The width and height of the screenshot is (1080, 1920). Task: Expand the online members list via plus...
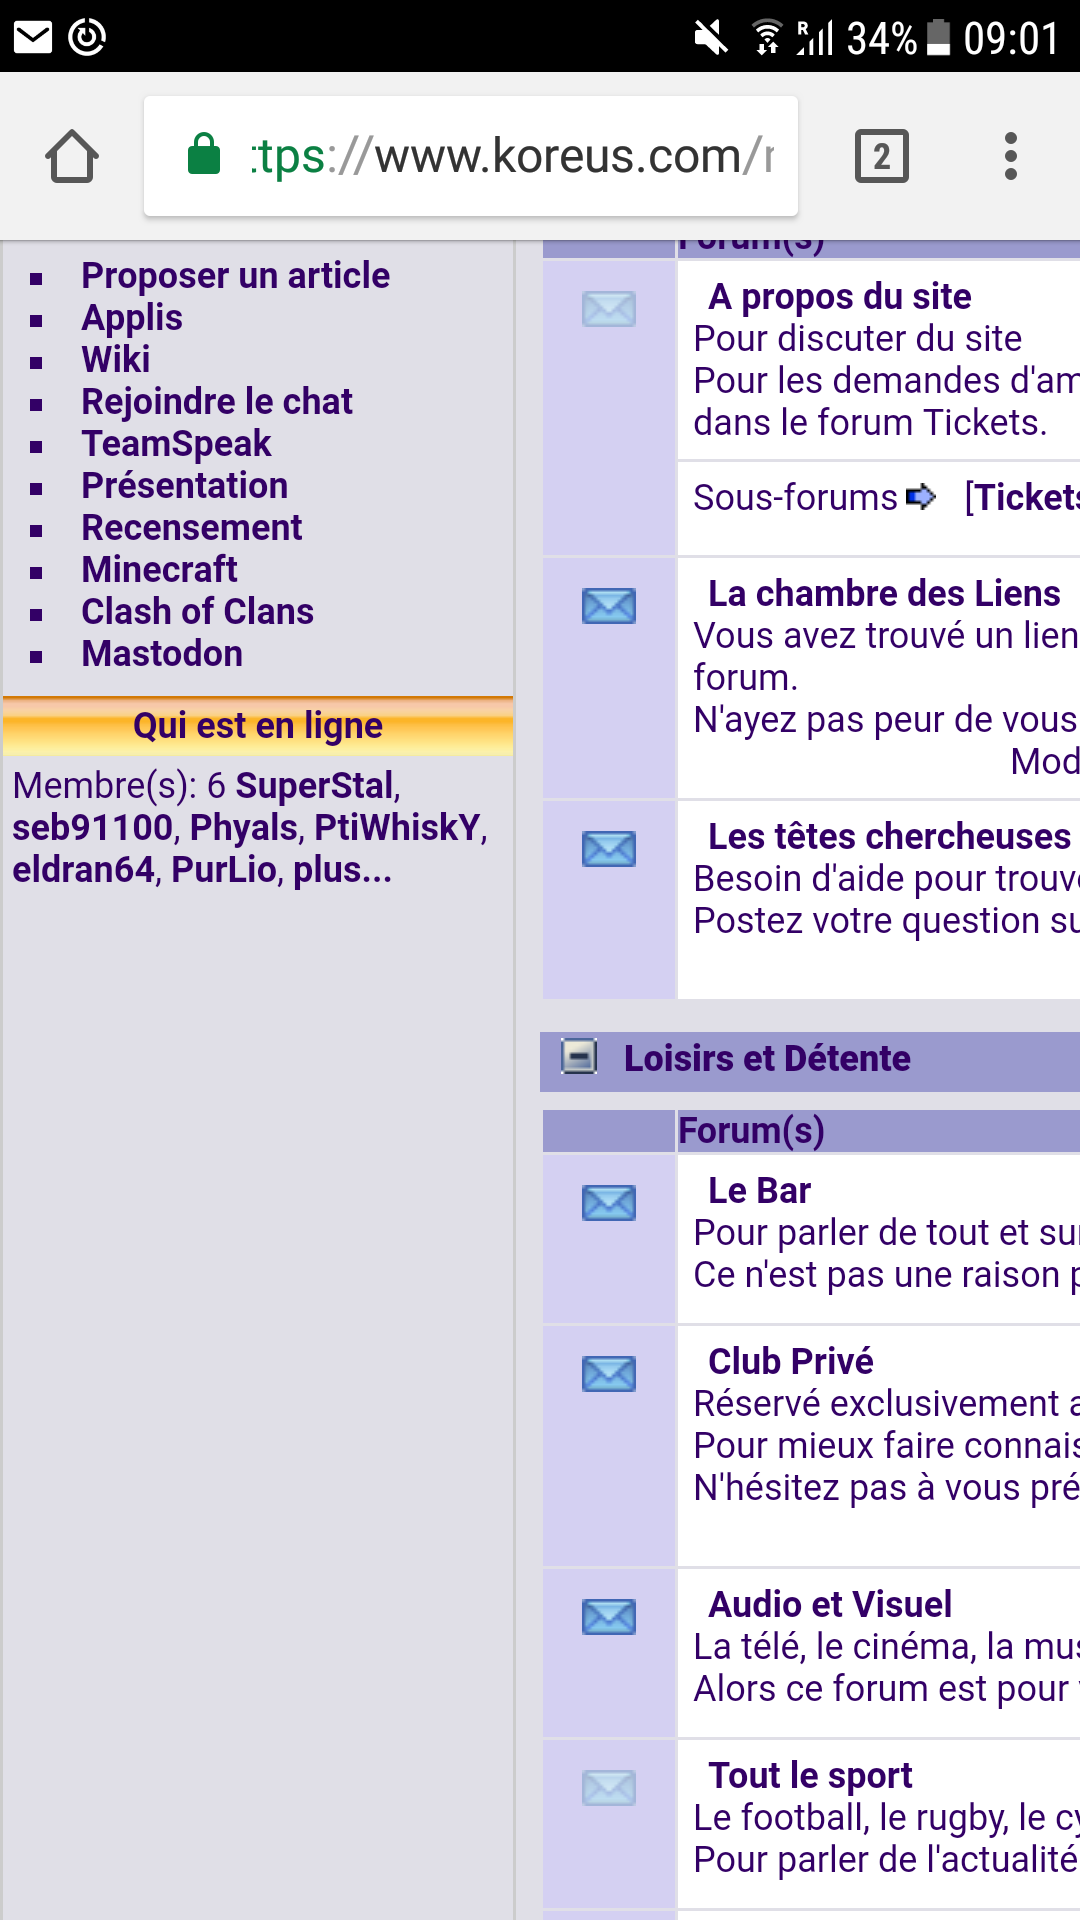click(x=342, y=870)
